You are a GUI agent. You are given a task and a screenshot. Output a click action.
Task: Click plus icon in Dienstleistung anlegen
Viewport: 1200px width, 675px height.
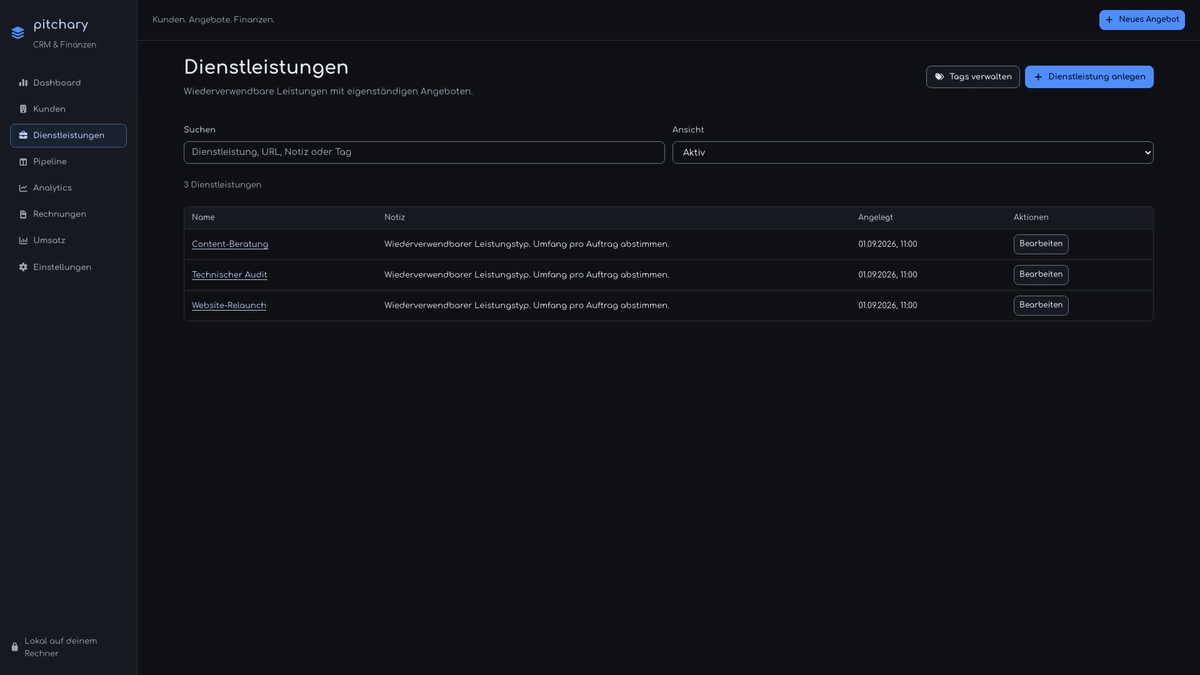click(1038, 77)
